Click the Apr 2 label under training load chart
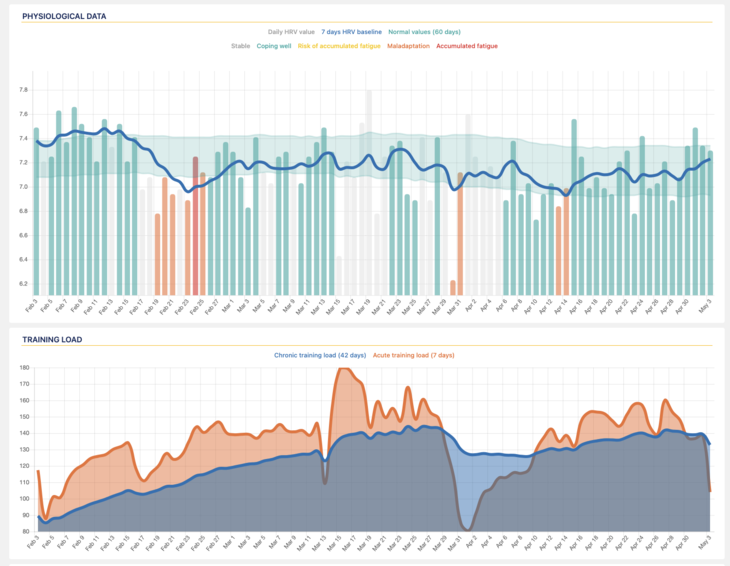Screen dimensions: 730x566 click(x=471, y=542)
